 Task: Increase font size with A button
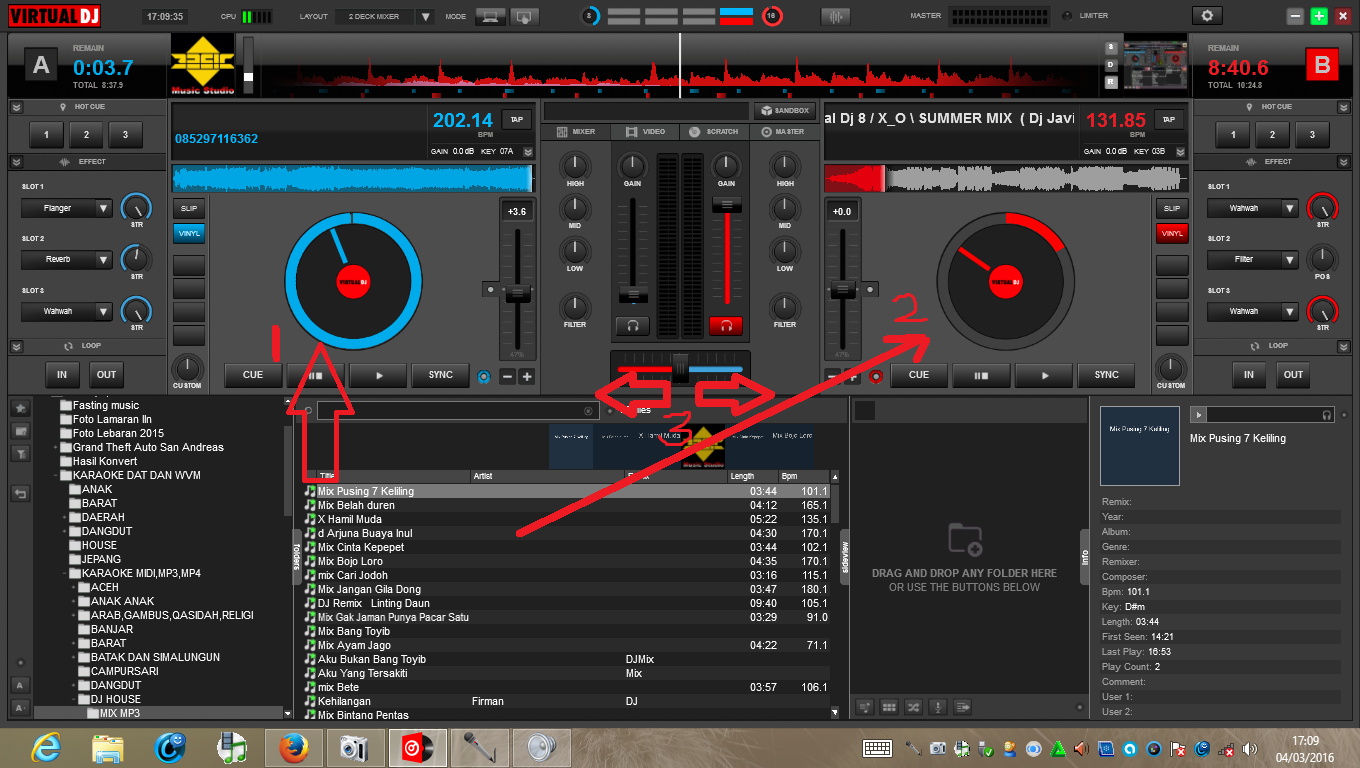[x=19, y=686]
